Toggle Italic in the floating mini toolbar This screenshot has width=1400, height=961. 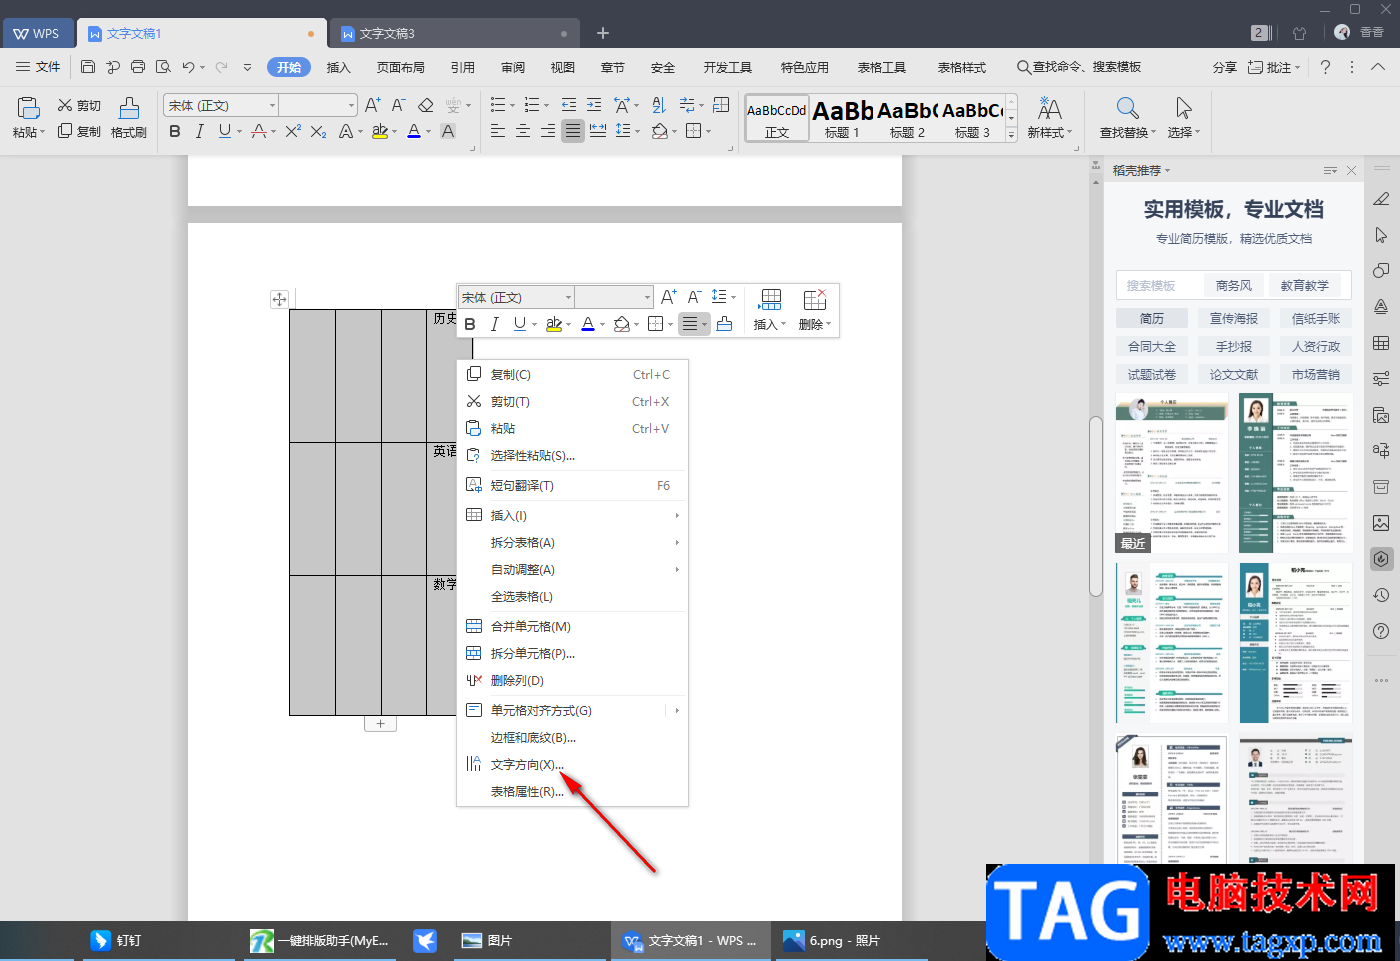point(494,324)
